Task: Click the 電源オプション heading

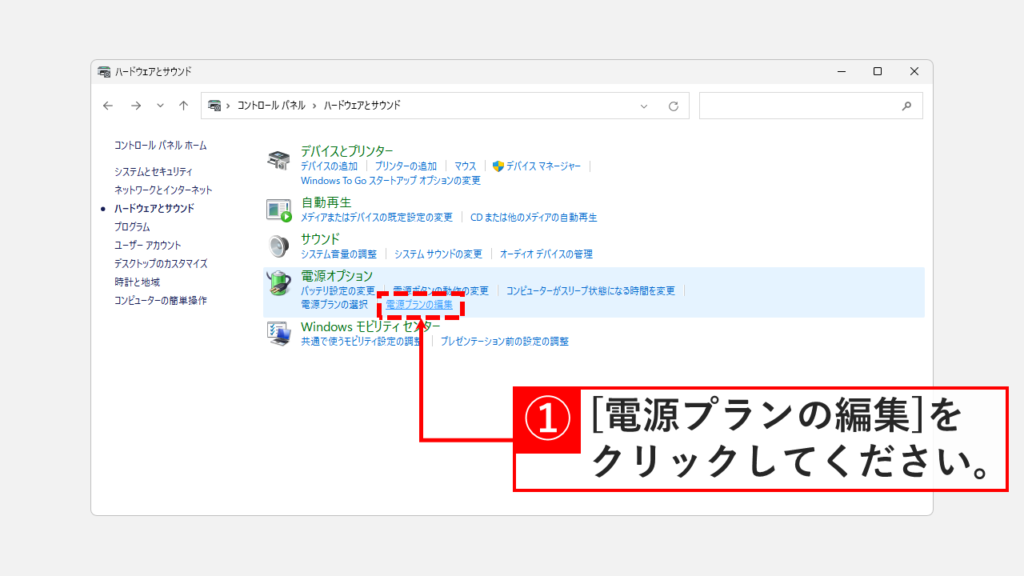Action: (x=337, y=276)
